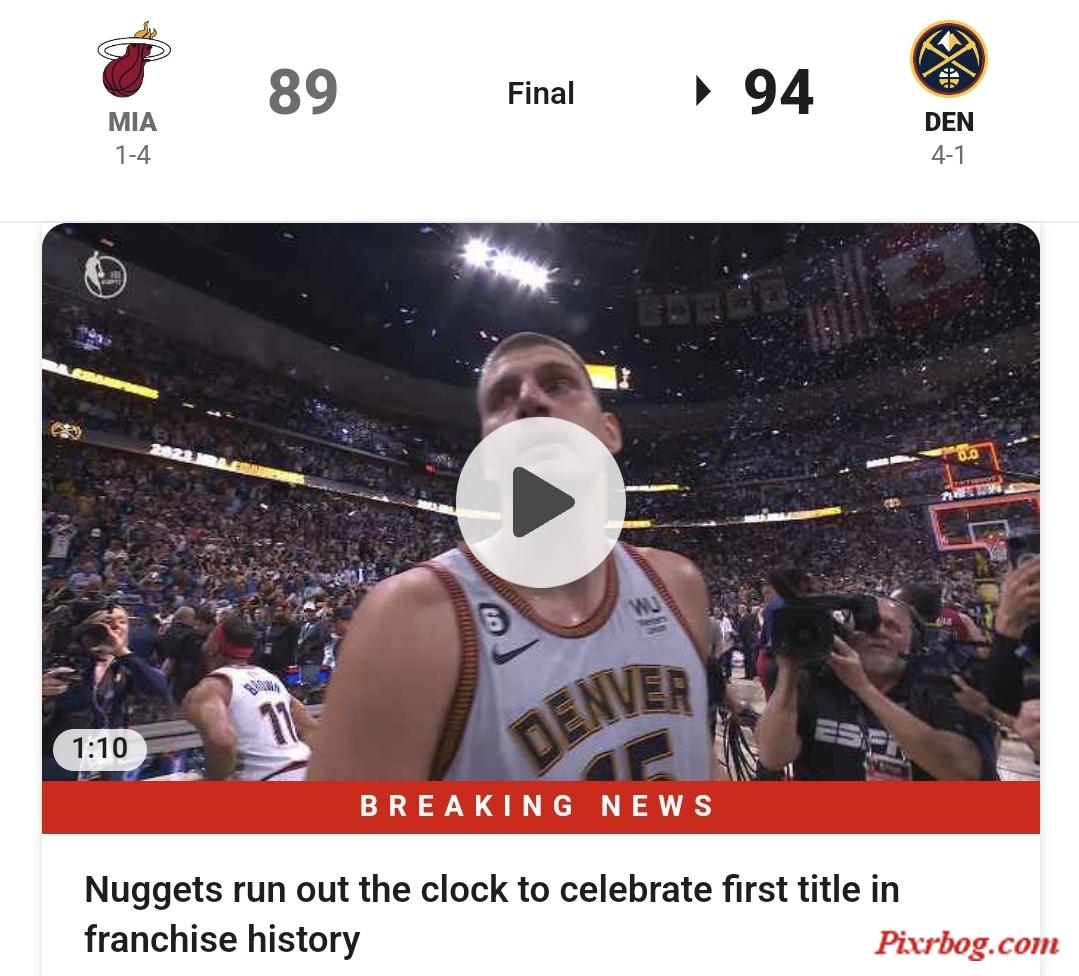The width and height of the screenshot is (1079, 976).
Task: Click Miami's score of 89
Action: coord(303,92)
